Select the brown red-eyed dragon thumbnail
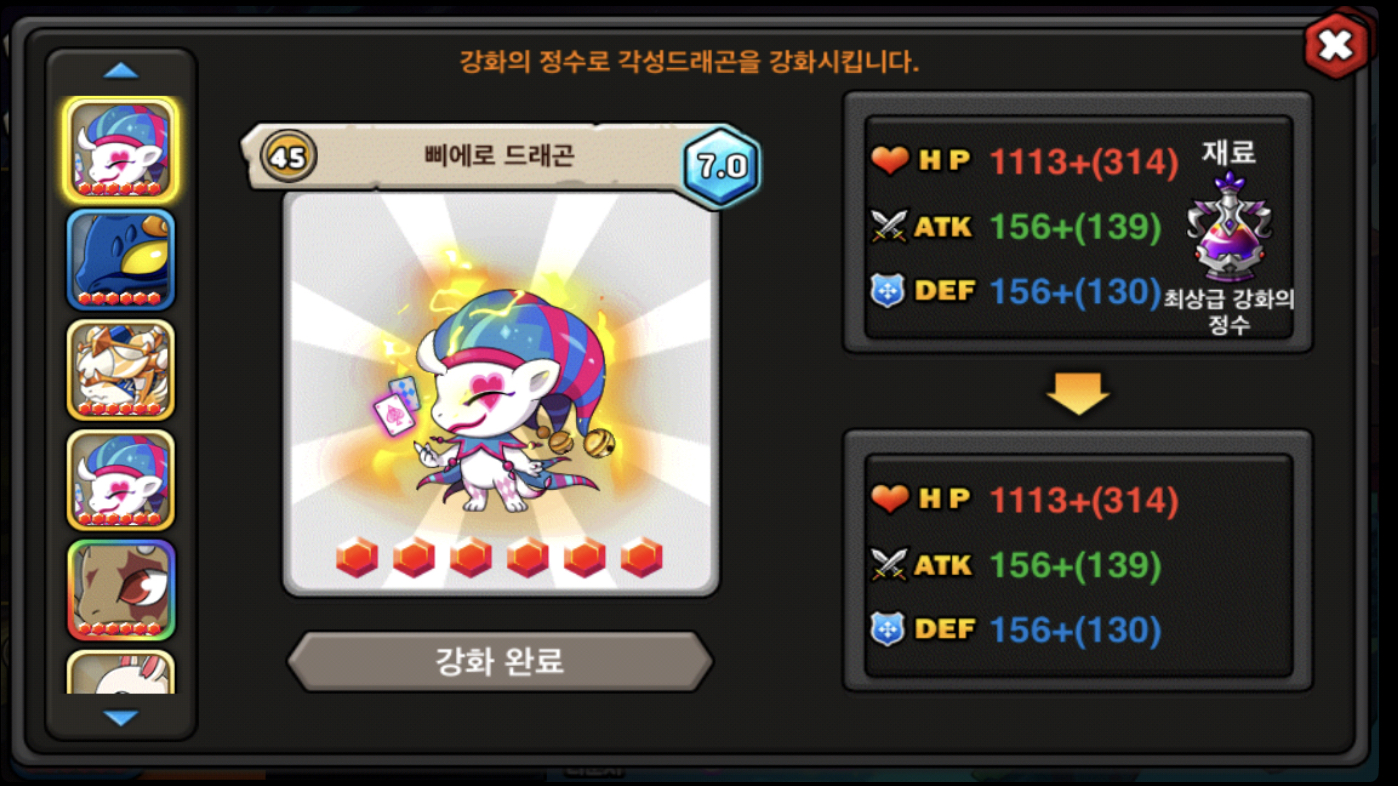1398x786 pixels. (121, 589)
